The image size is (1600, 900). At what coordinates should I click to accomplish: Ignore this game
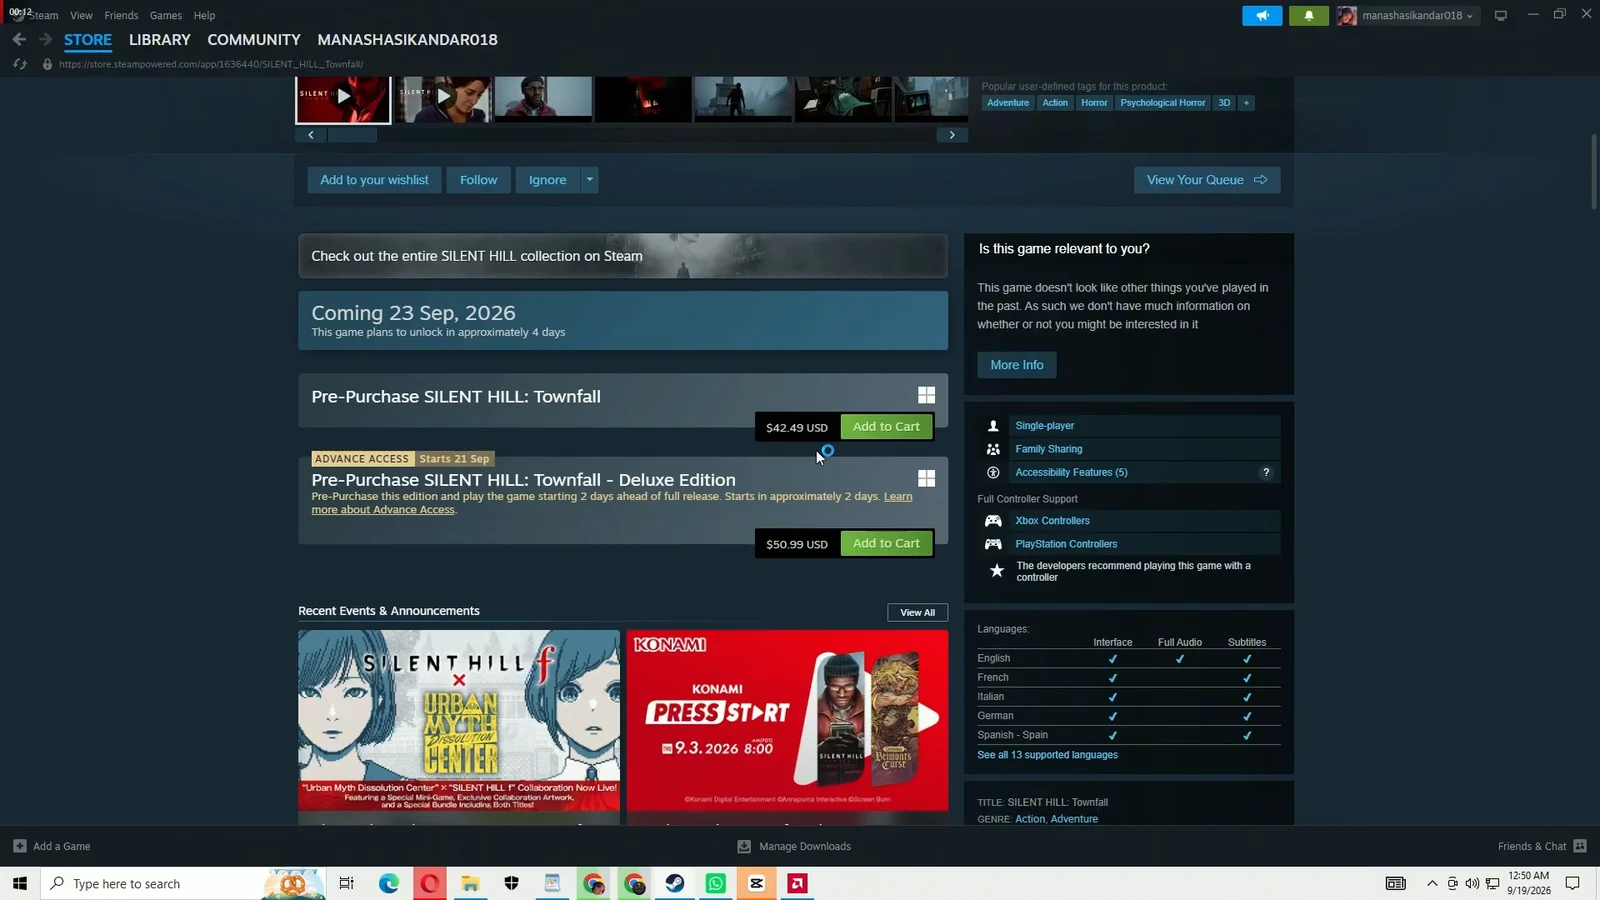coord(547,180)
